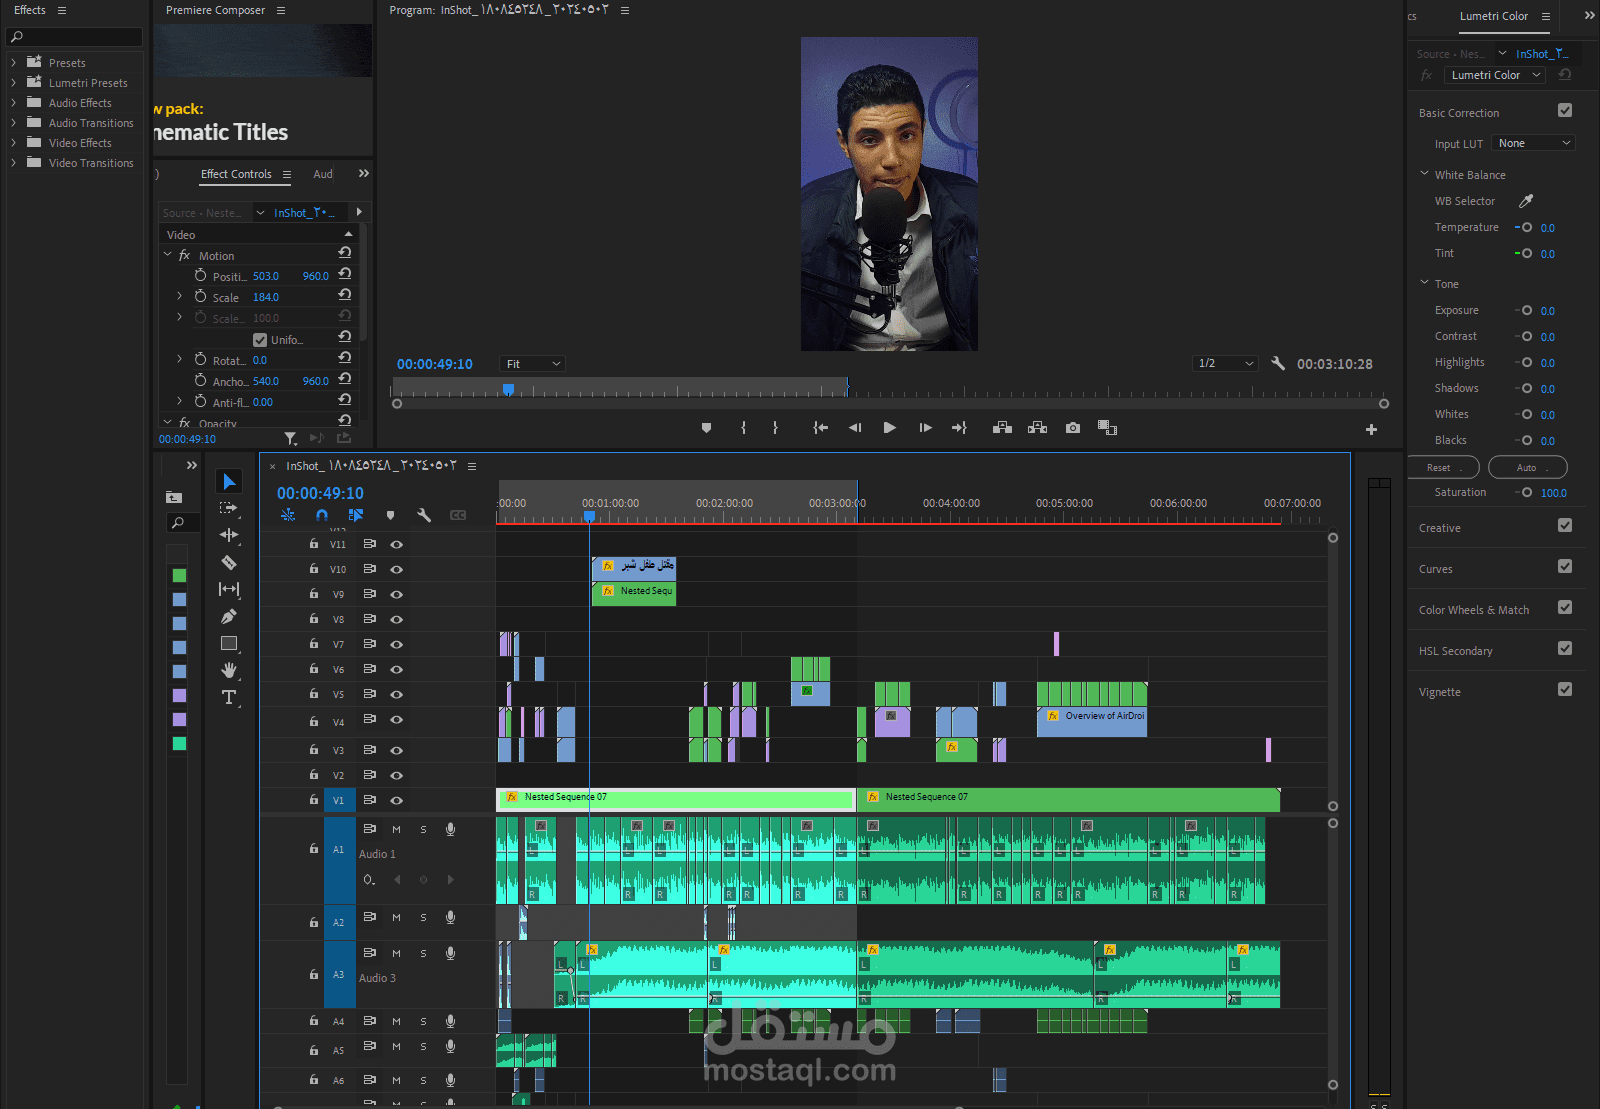The width and height of the screenshot is (1600, 1109).
Task: Disable the Basic Correction checkbox
Action: (1565, 111)
